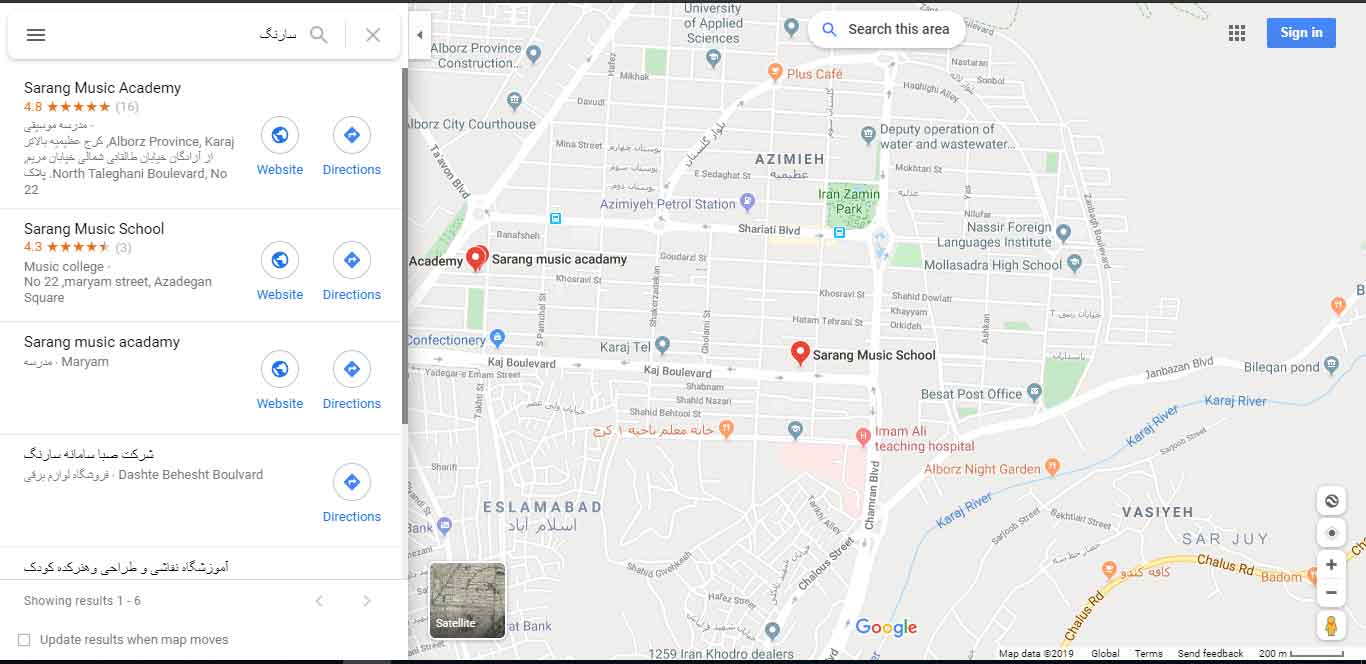Click Karaj Tel map marker

pos(663,347)
